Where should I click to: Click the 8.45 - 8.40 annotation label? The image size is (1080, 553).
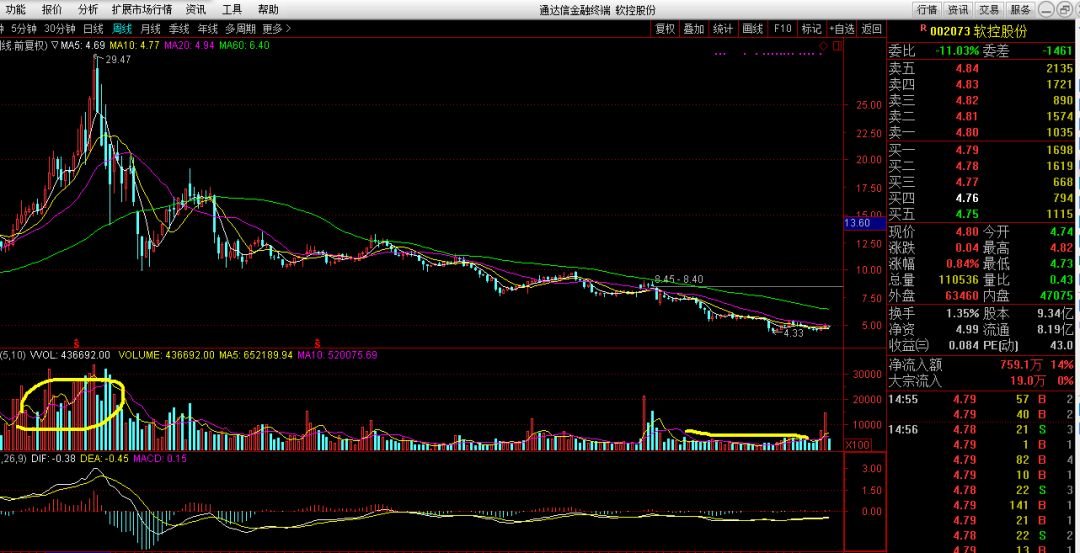(x=679, y=279)
